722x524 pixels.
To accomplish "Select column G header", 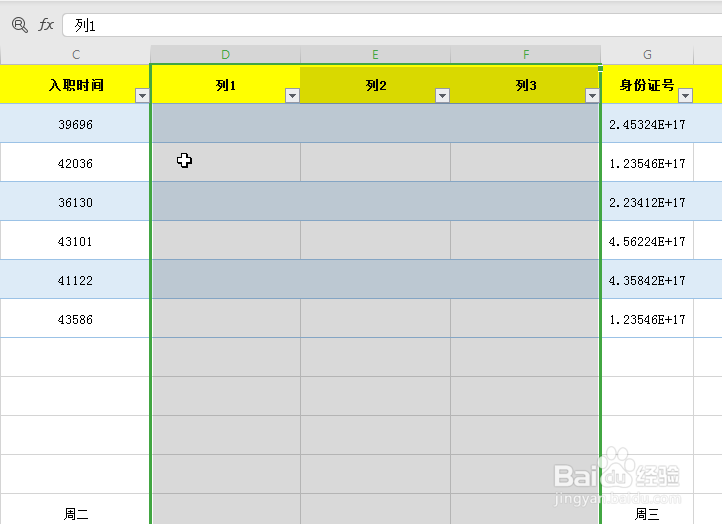I will 647,54.
